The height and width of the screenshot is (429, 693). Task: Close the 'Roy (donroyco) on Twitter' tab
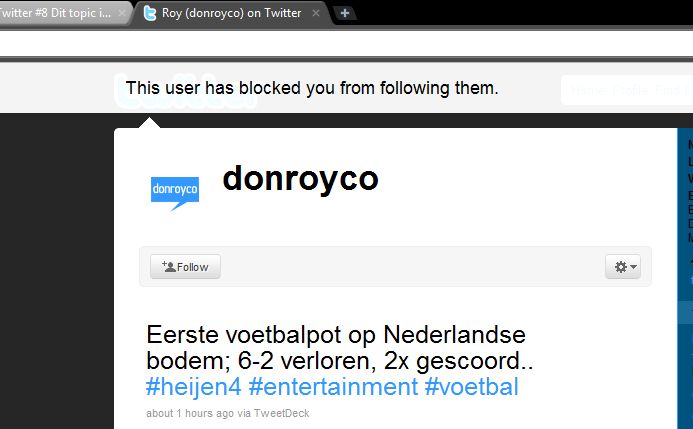pos(316,13)
